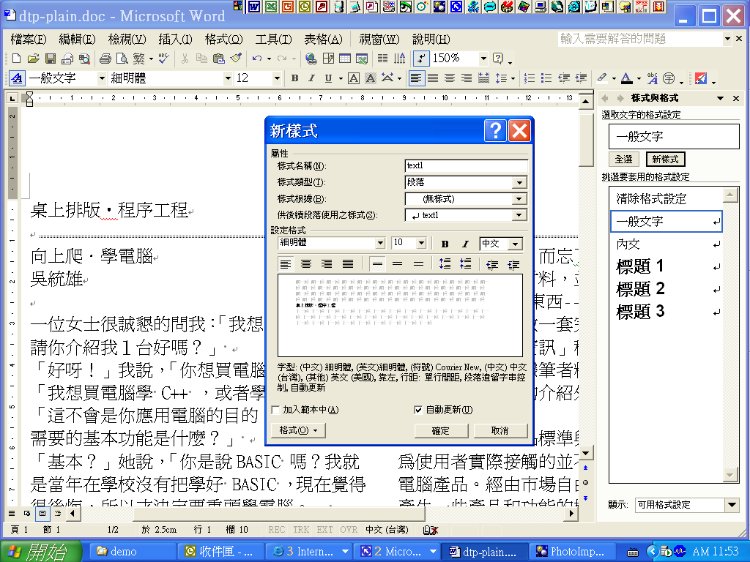The image size is (750, 562).
Task: Click the Character Border icon in formatting toolbar
Action: coord(353,78)
